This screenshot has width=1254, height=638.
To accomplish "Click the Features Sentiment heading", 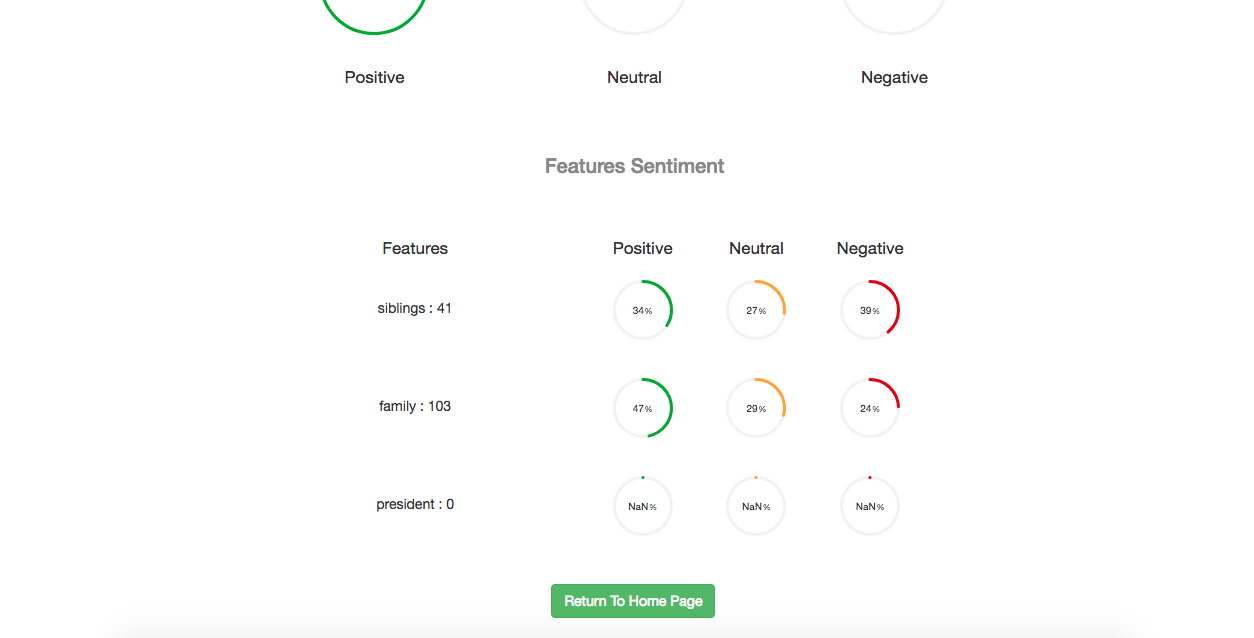I will (x=634, y=166).
